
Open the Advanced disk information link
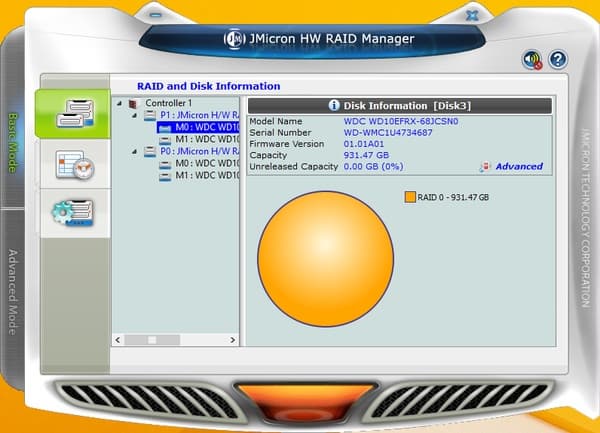point(519,166)
